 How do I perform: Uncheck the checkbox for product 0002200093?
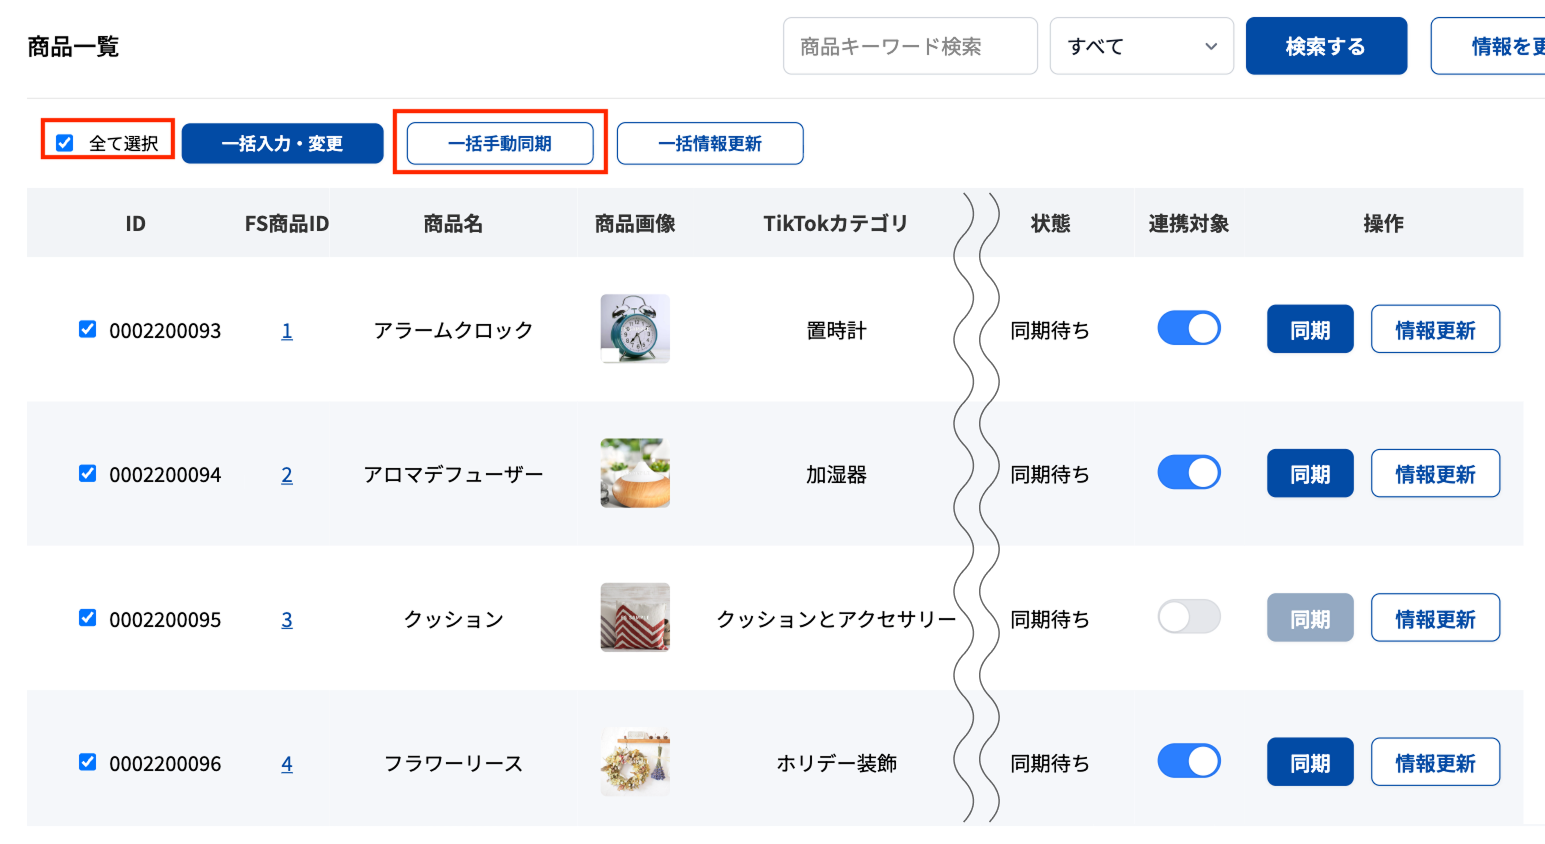(87, 329)
